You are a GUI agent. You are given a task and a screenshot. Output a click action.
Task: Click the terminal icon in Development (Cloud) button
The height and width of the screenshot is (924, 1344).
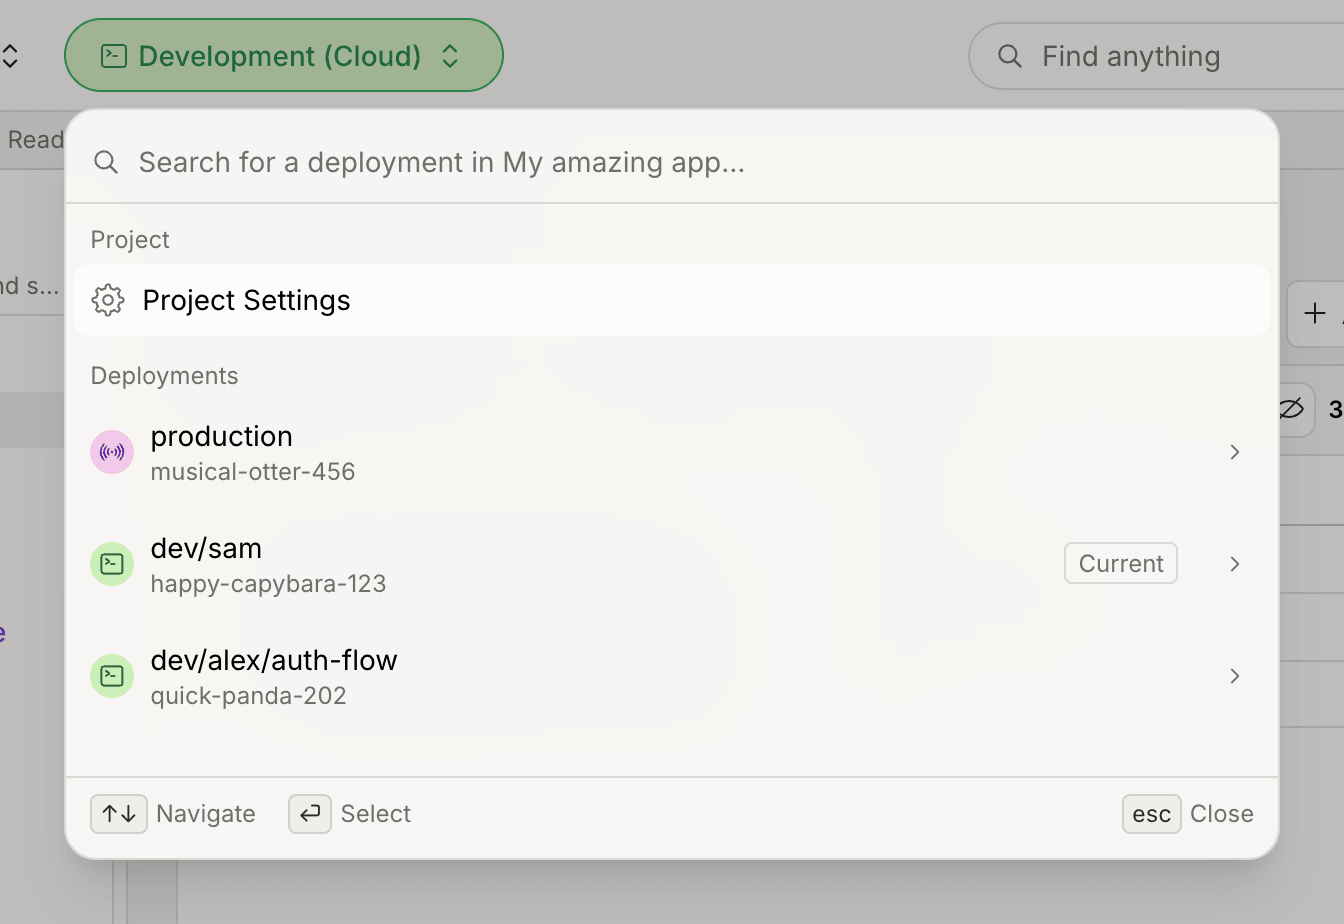tap(114, 56)
